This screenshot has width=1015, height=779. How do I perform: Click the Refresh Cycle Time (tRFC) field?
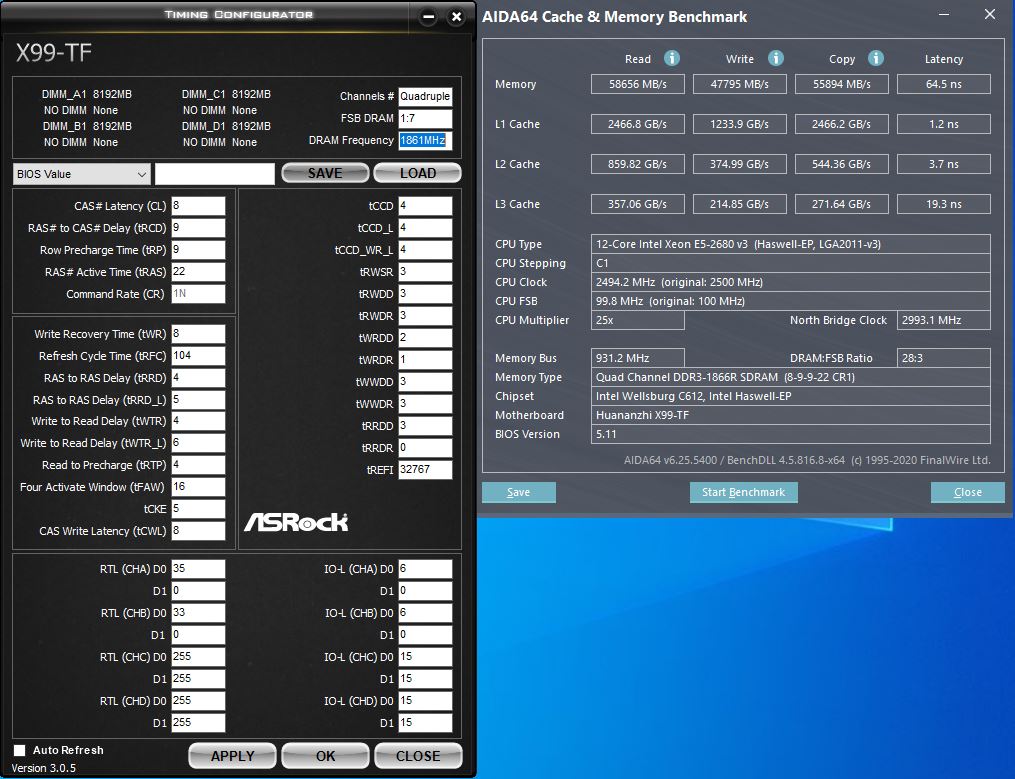pyautogui.click(x=198, y=356)
